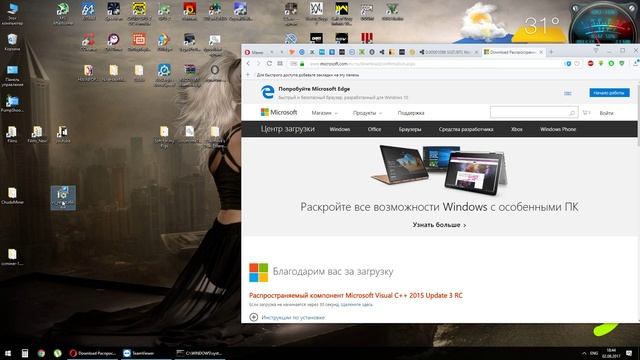Open the Calculator taskbar icon
Image resolution: width=640 pixels, height=360 pixels.
pos(25,353)
